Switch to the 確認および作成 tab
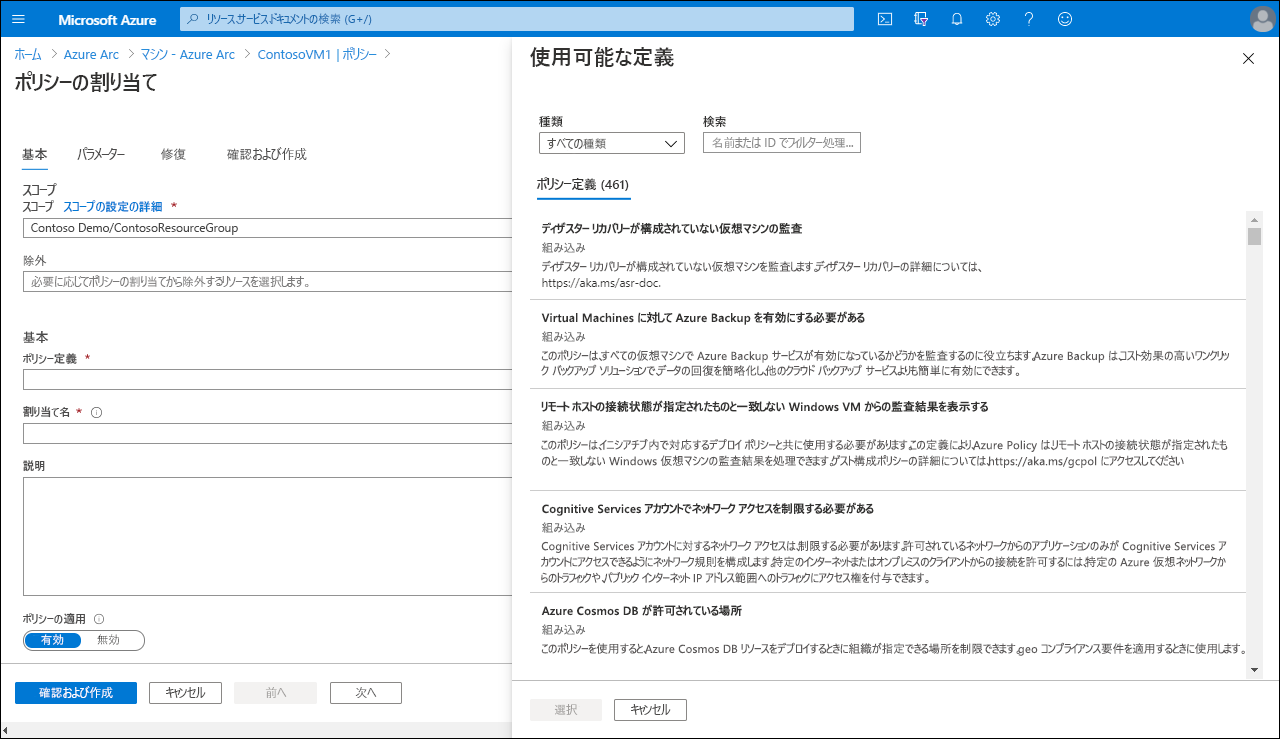 click(266, 154)
